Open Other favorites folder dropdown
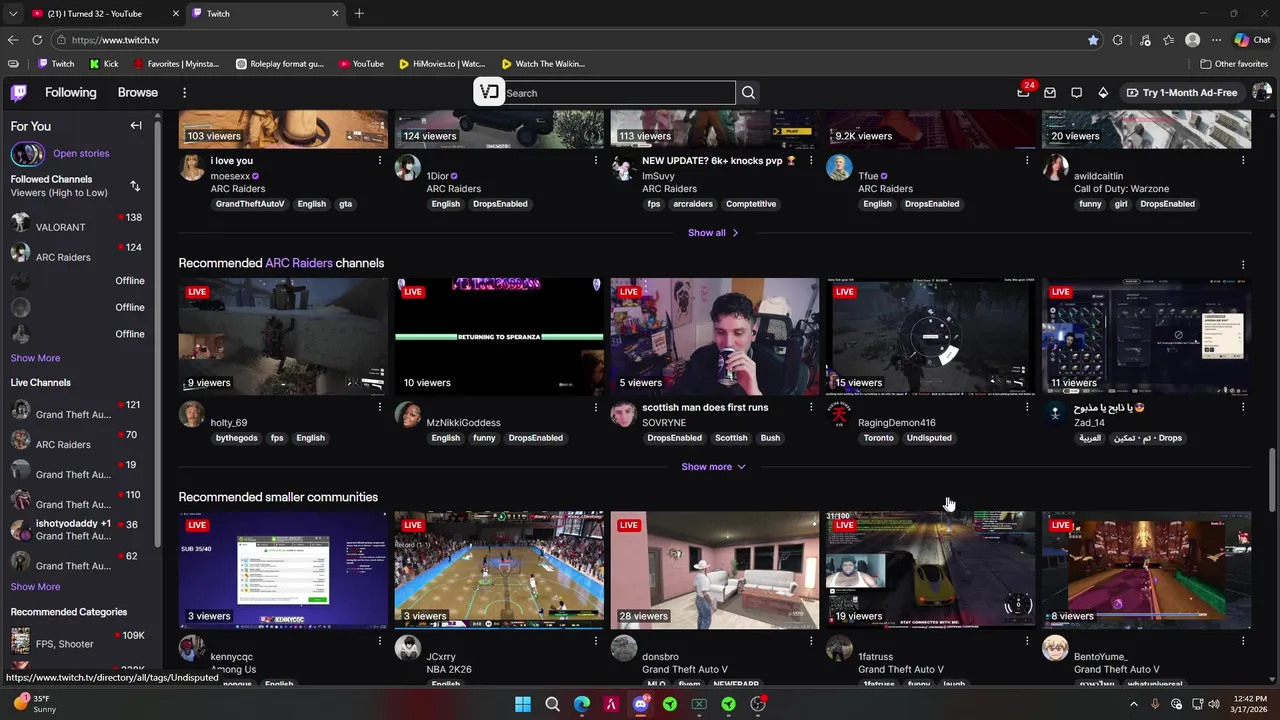This screenshot has height=720, width=1280. pyautogui.click(x=1234, y=64)
